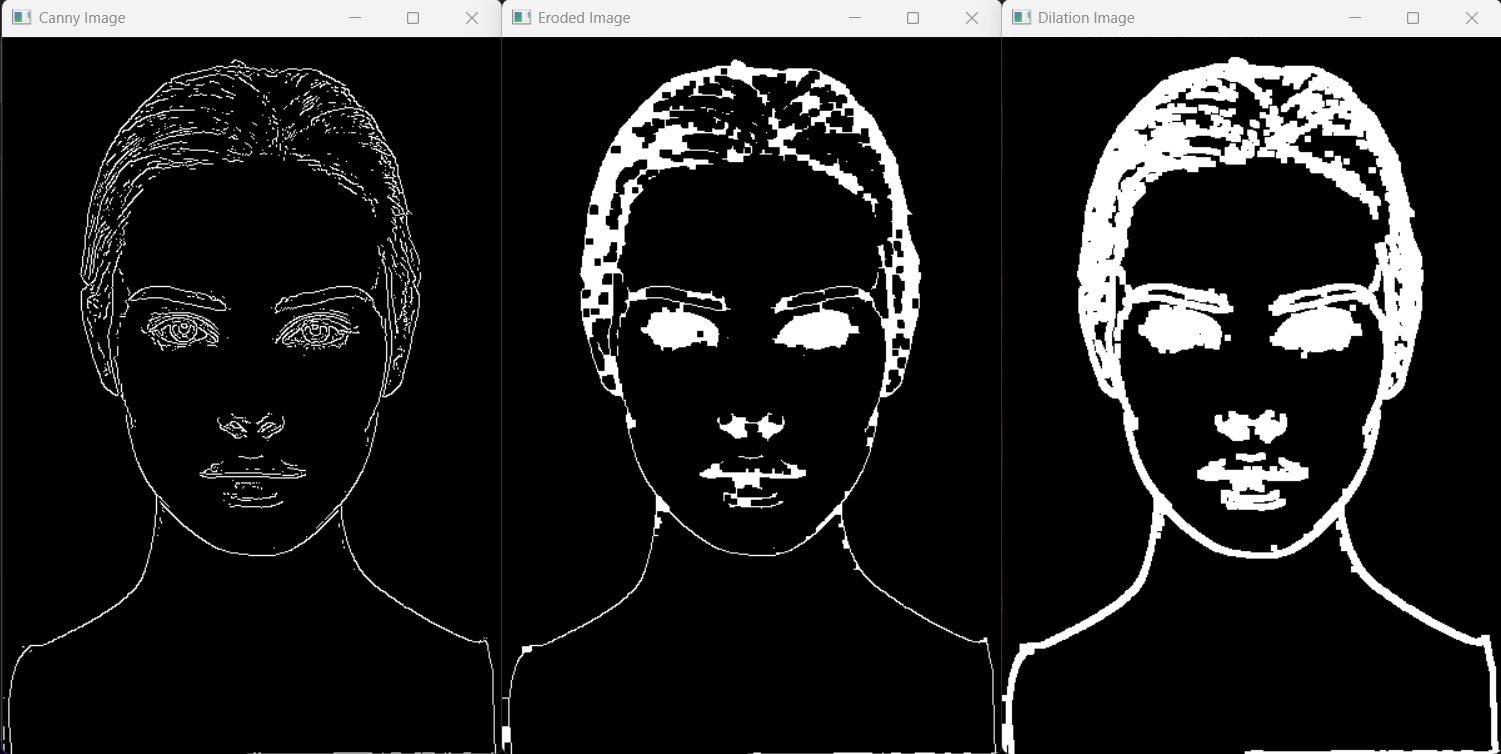Image resolution: width=1501 pixels, height=754 pixels.
Task: Close the Eroded Image window
Action: point(972,18)
